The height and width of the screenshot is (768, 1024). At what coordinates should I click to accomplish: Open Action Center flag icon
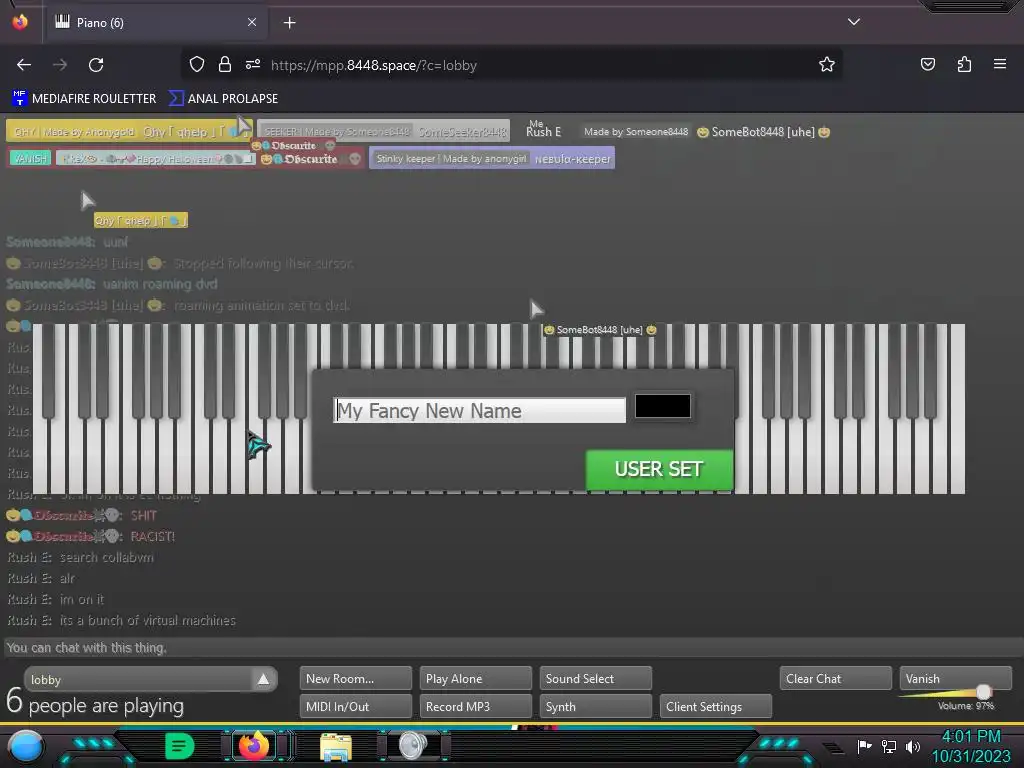tap(864, 746)
